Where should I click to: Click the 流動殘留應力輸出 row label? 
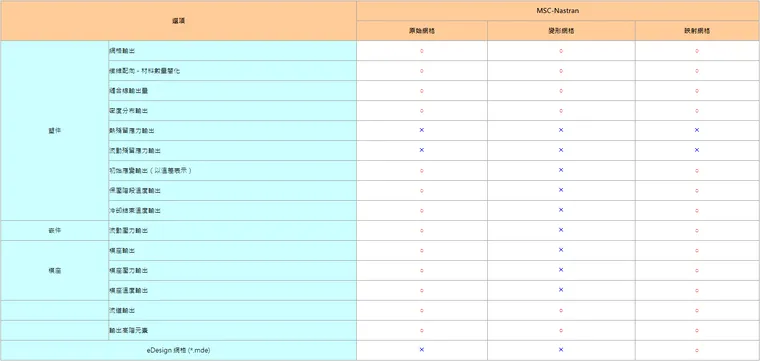pyautogui.click(x=135, y=151)
